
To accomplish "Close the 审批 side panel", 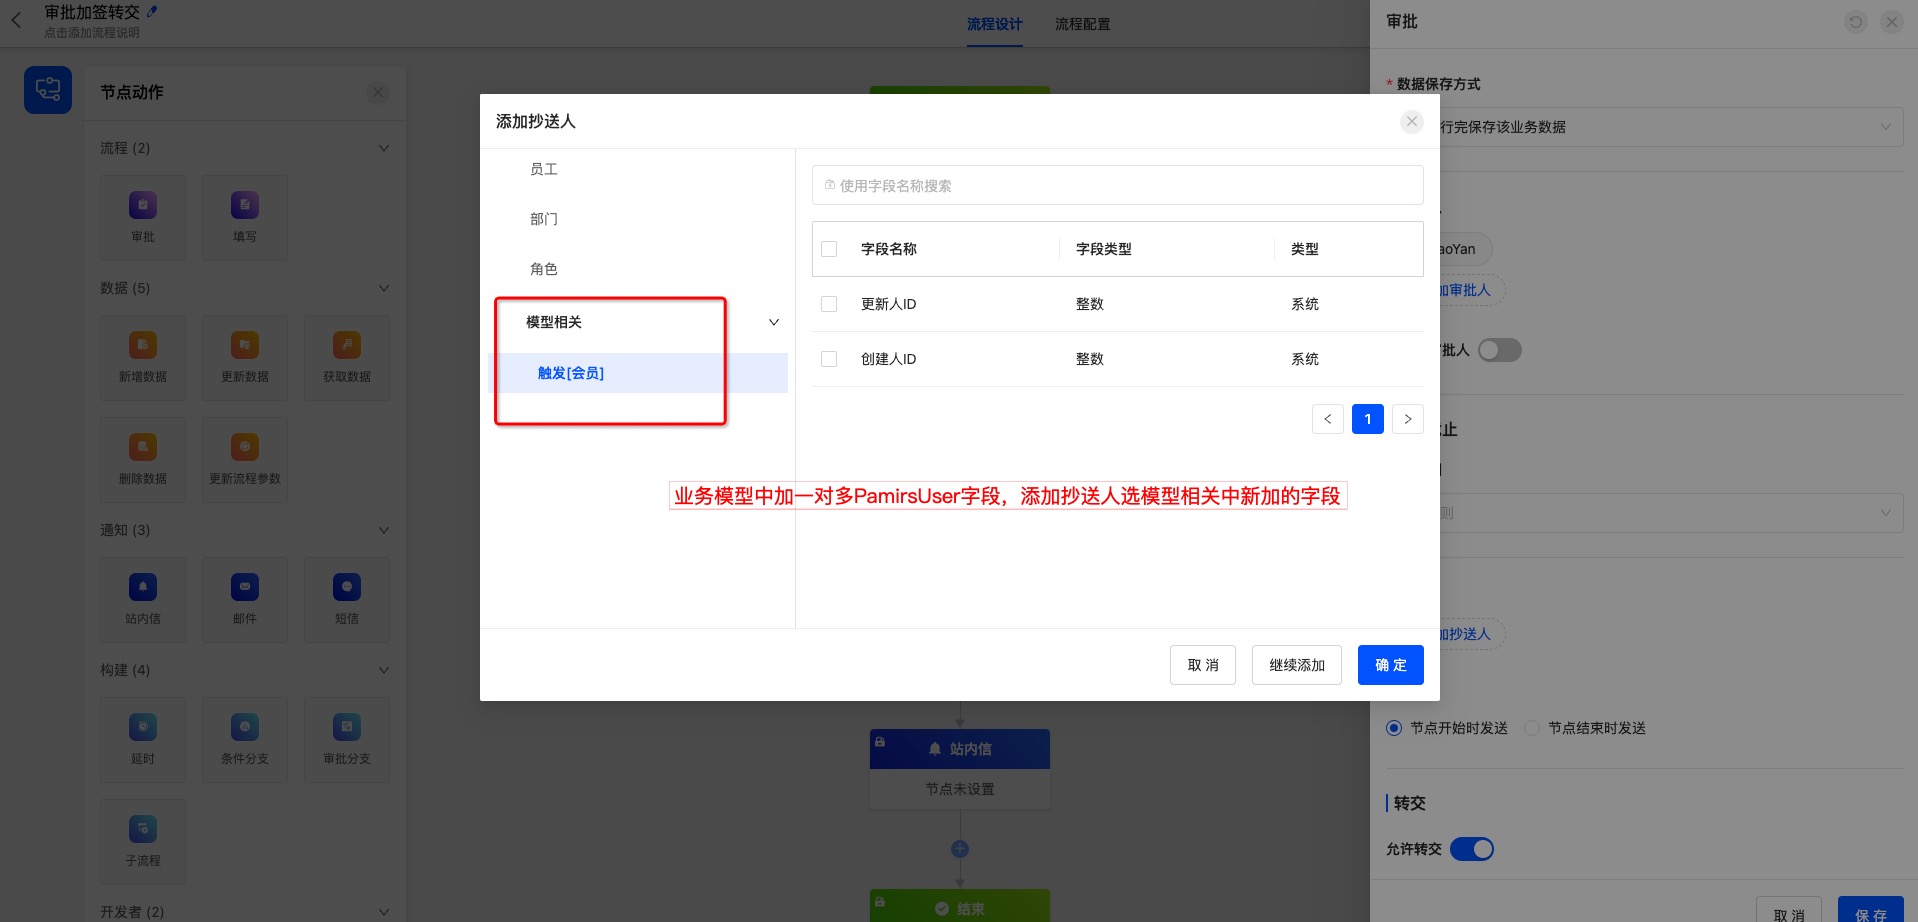I will [1892, 22].
